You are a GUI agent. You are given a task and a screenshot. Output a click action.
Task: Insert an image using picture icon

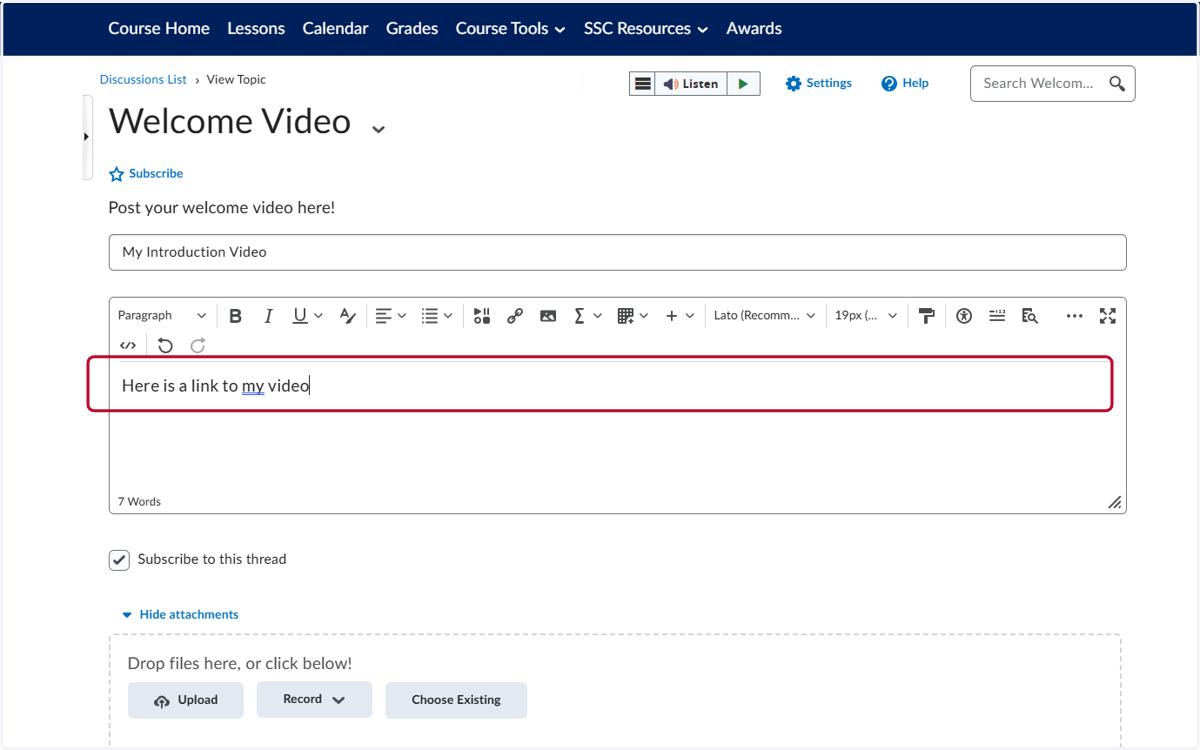(x=548, y=316)
